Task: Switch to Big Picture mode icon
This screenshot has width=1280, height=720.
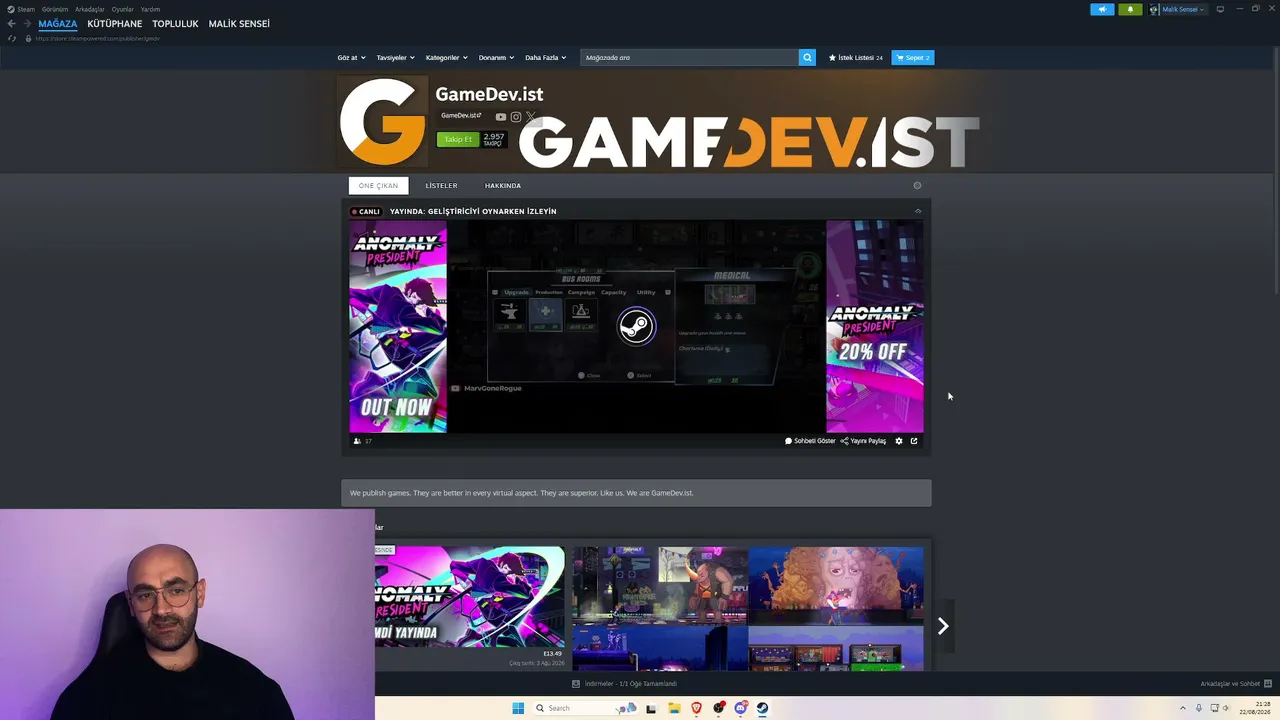Action: coord(1220,9)
